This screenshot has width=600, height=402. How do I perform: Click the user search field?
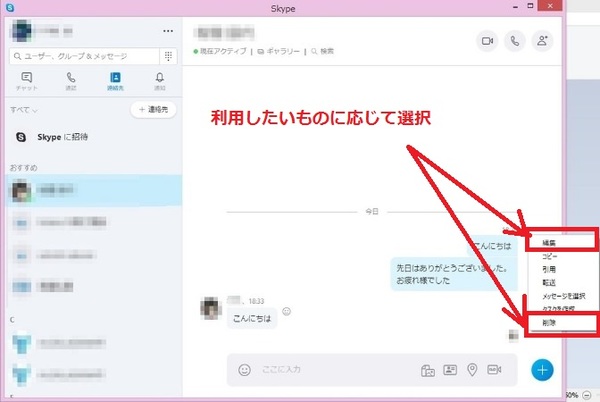click(x=85, y=56)
